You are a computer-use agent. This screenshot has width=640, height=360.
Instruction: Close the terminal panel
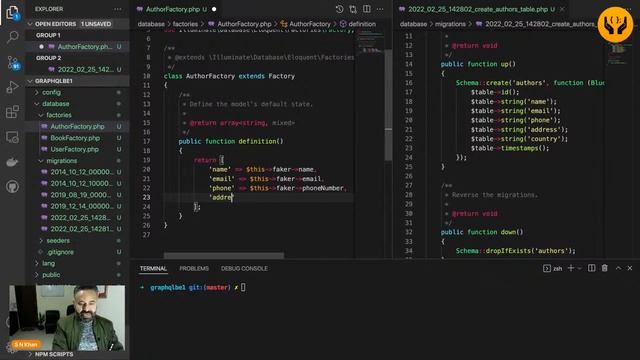630,268
